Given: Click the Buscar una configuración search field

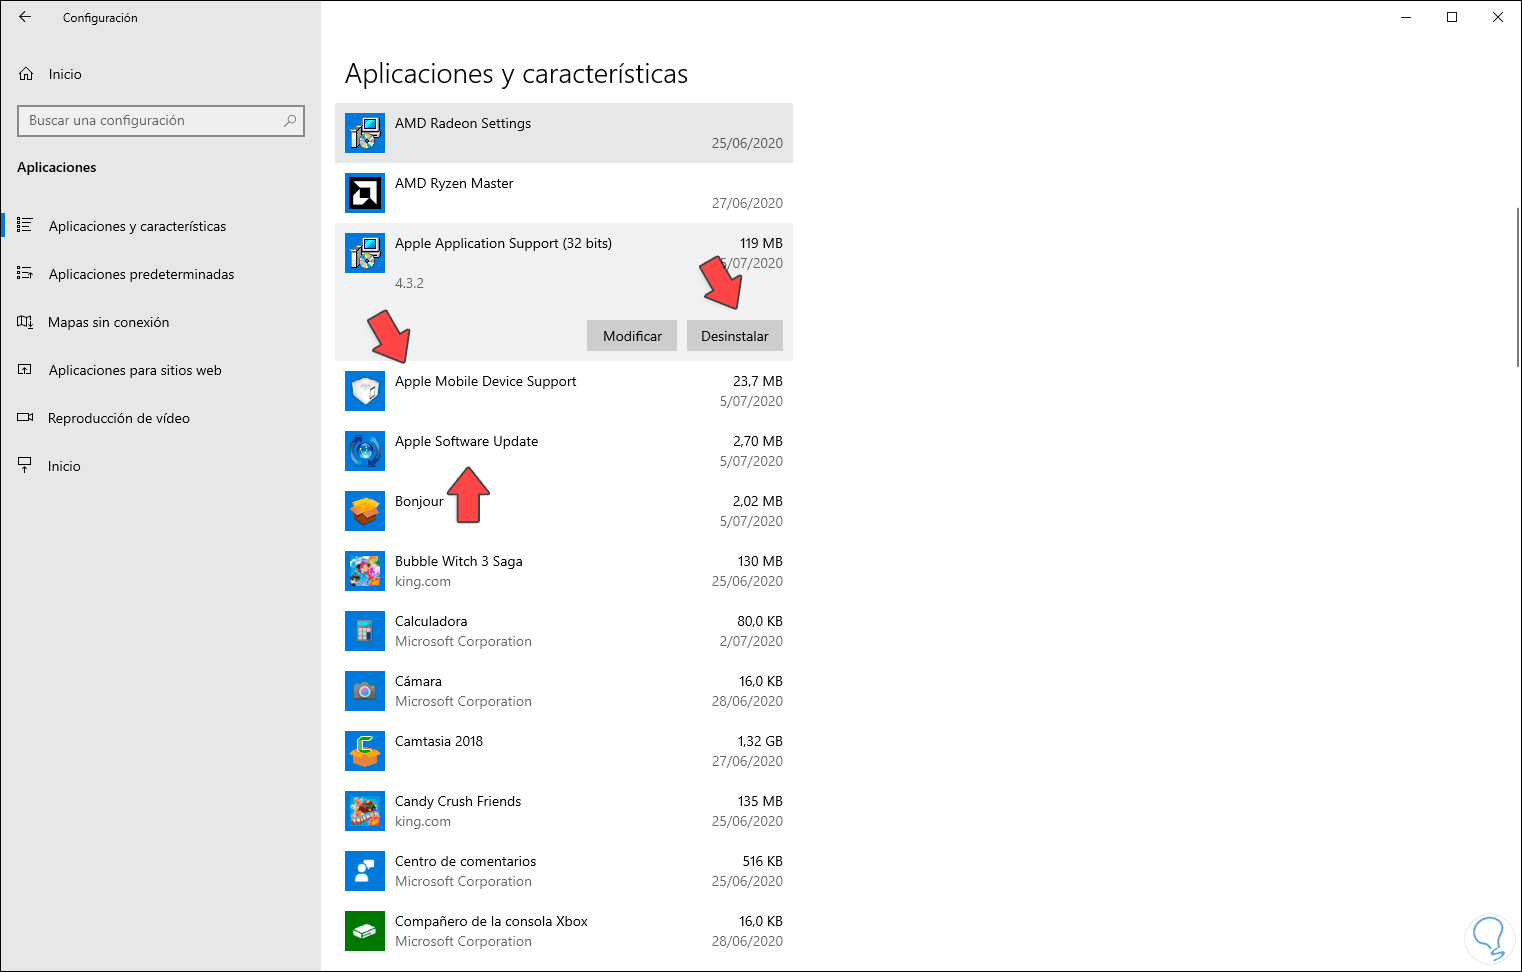Looking at the screenshot, I should click(161, 121).
